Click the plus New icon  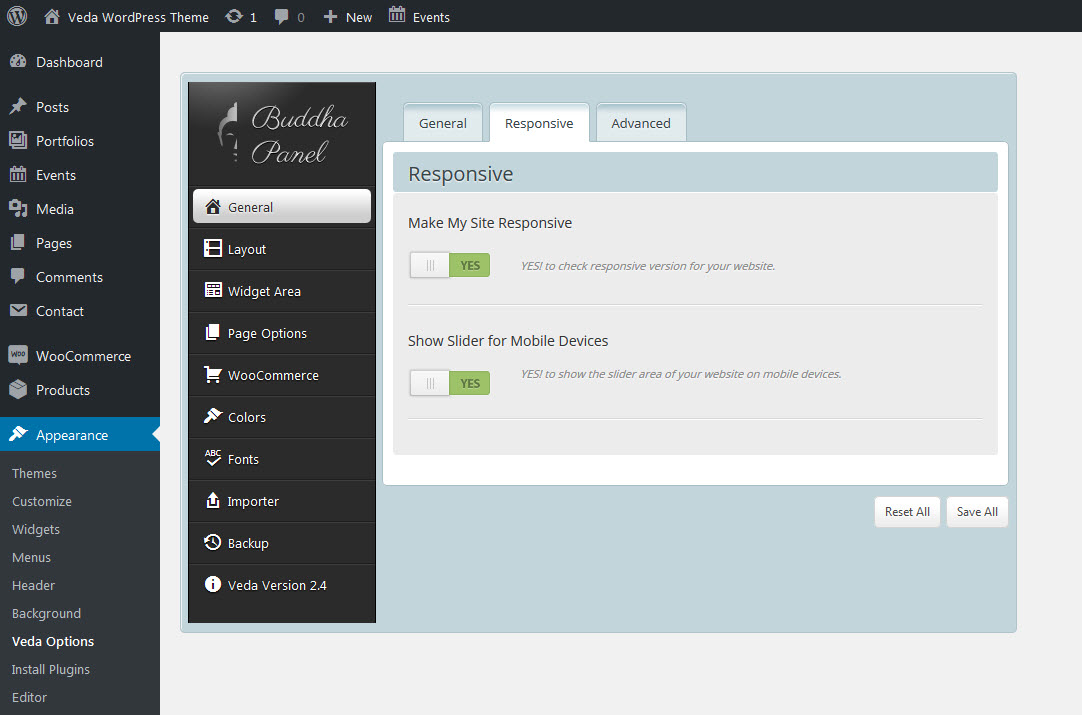331,17
